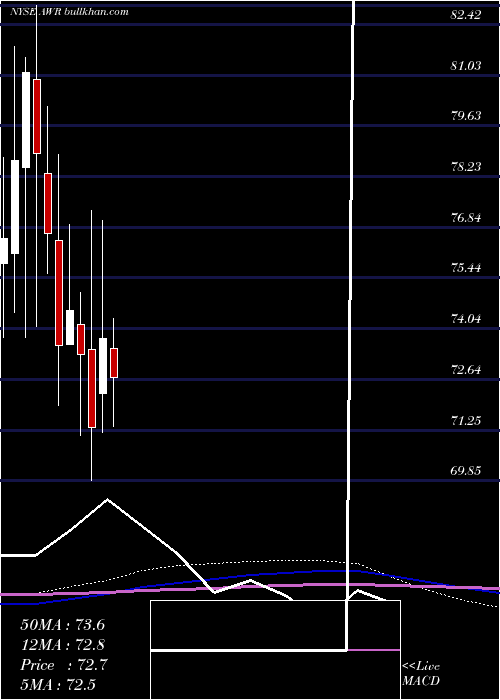500x700 pixels.
Task: Click the 71.25 price axis label
Action: [x=466, y=420]
